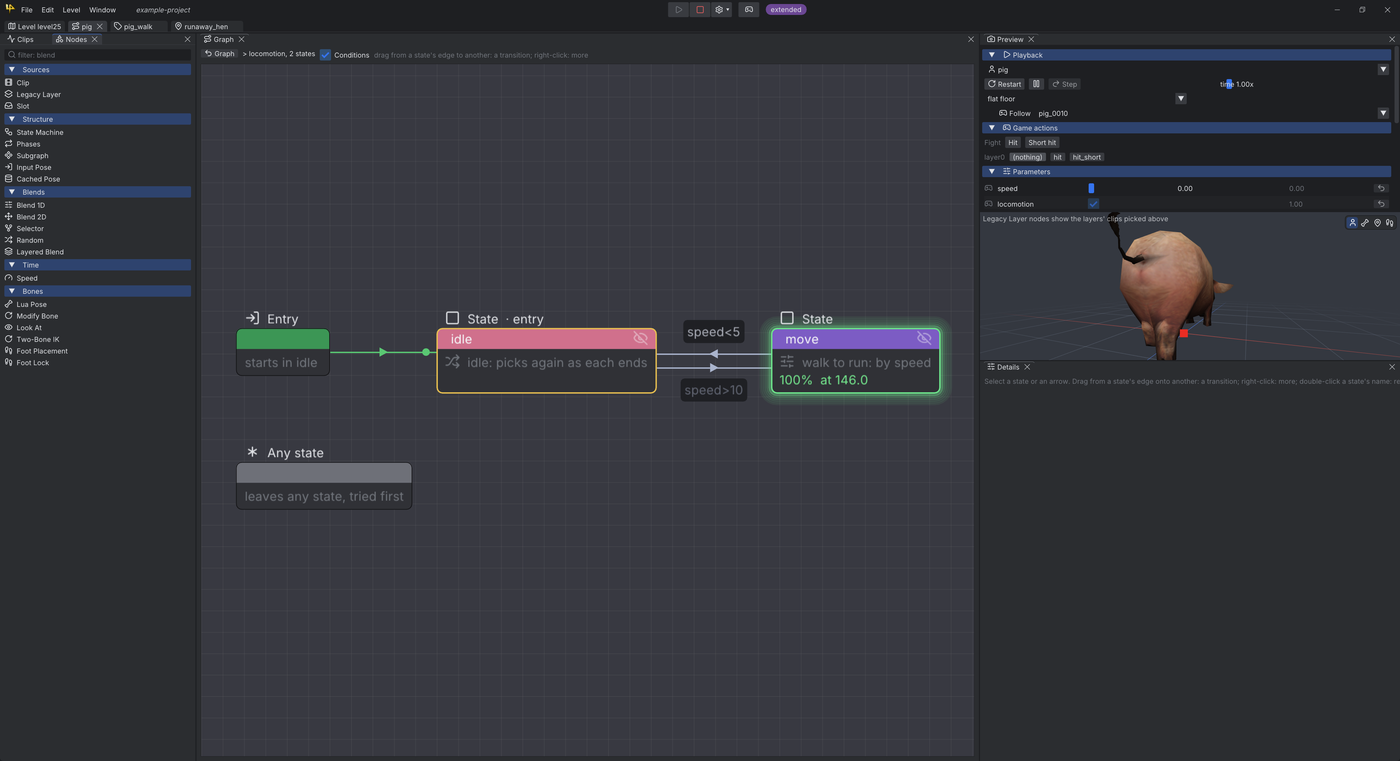Adjust the speed parameter slider
Screen dimensions: 1400x761
(1185, 188)
